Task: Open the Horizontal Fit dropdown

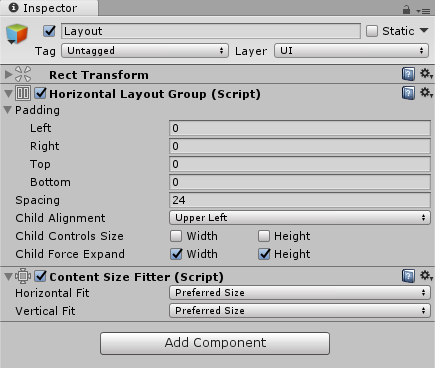Action: pos(300,293)
